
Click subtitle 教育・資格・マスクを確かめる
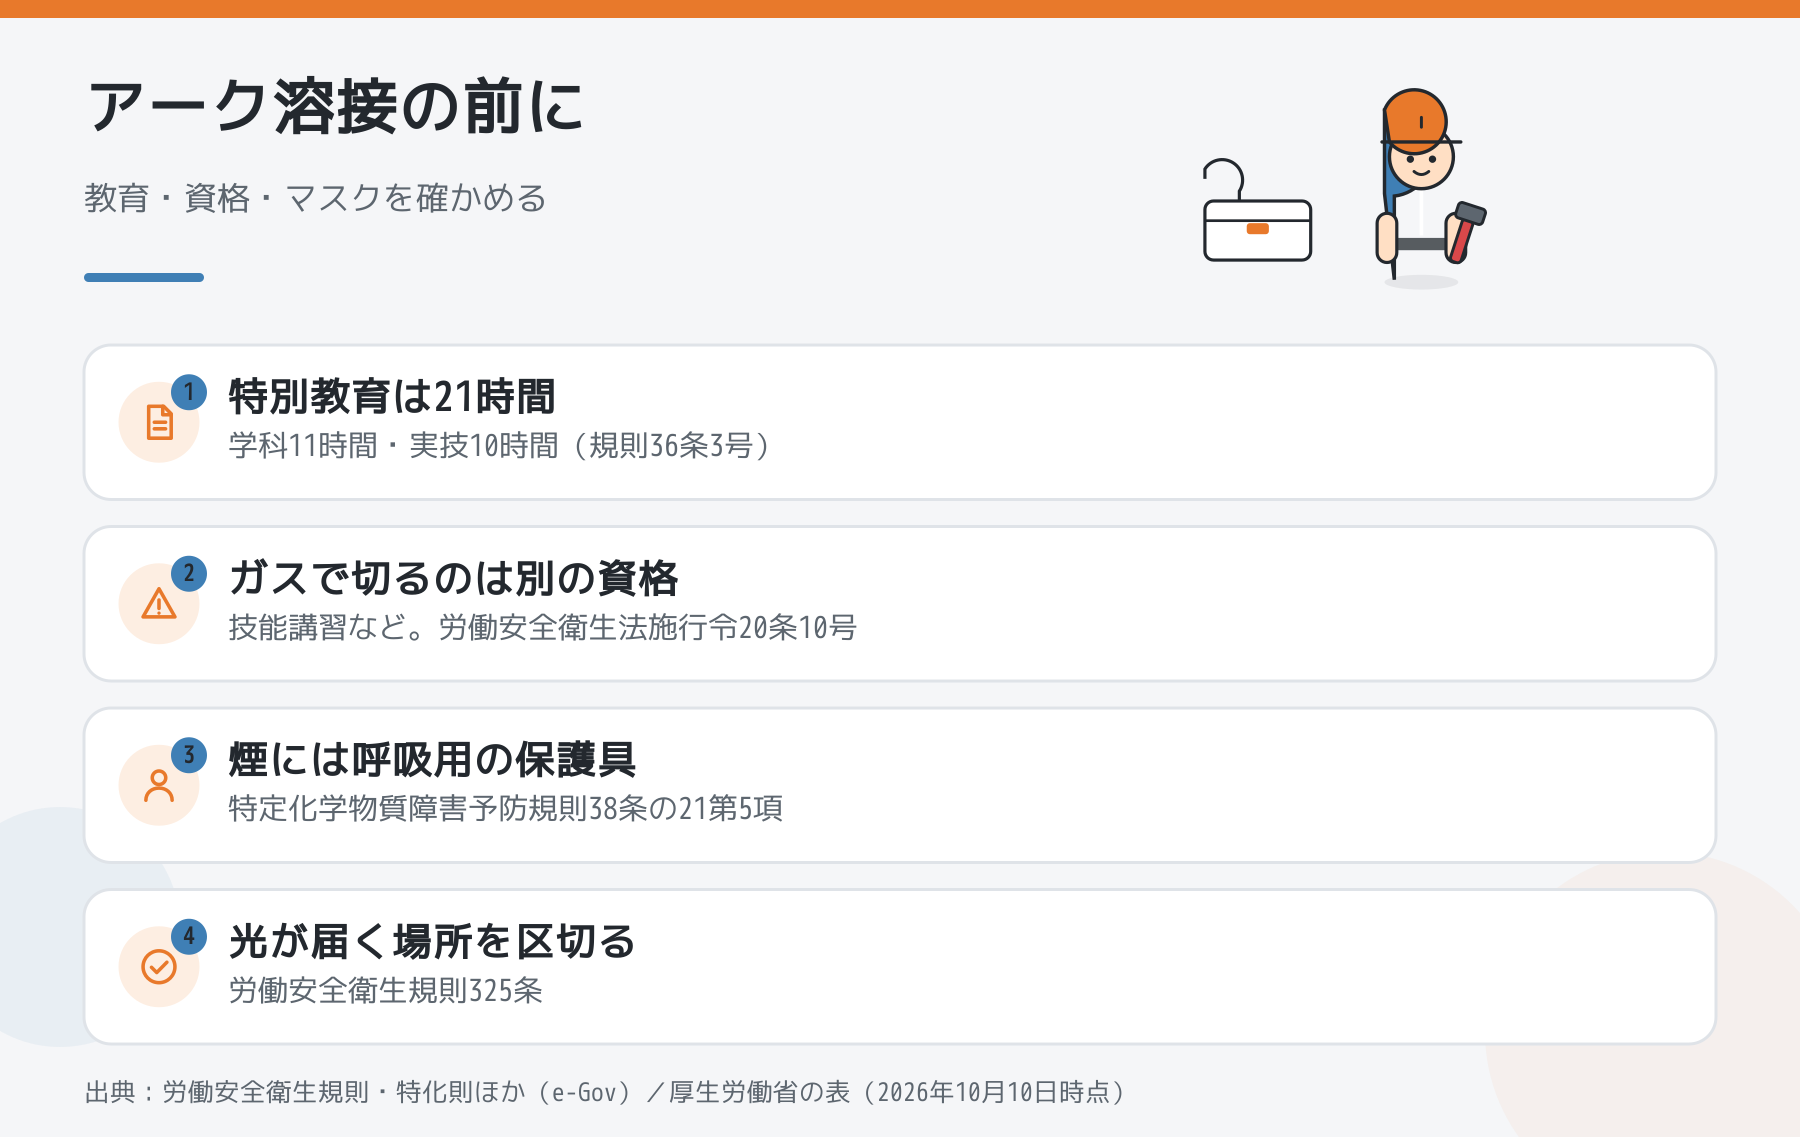point(315,198)
